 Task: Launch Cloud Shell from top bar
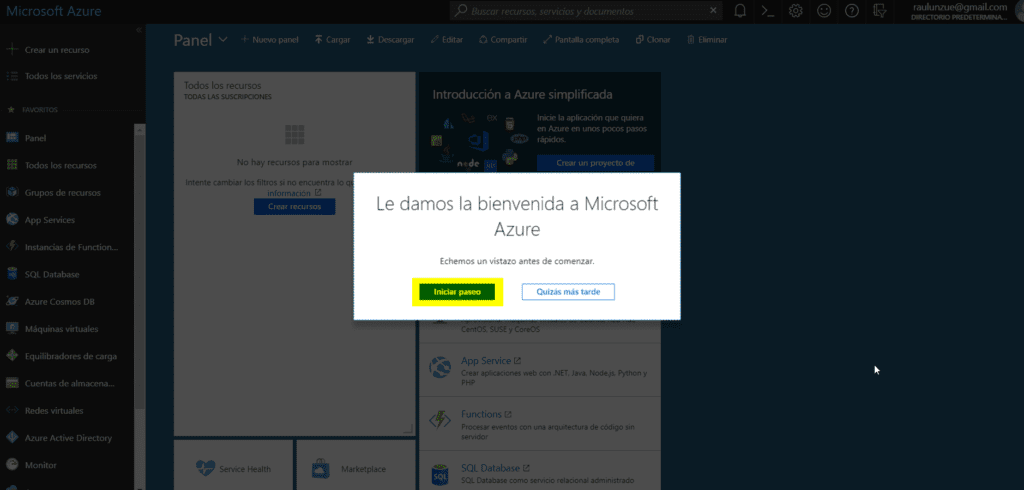pyautogui.click(x=768, y=11)
